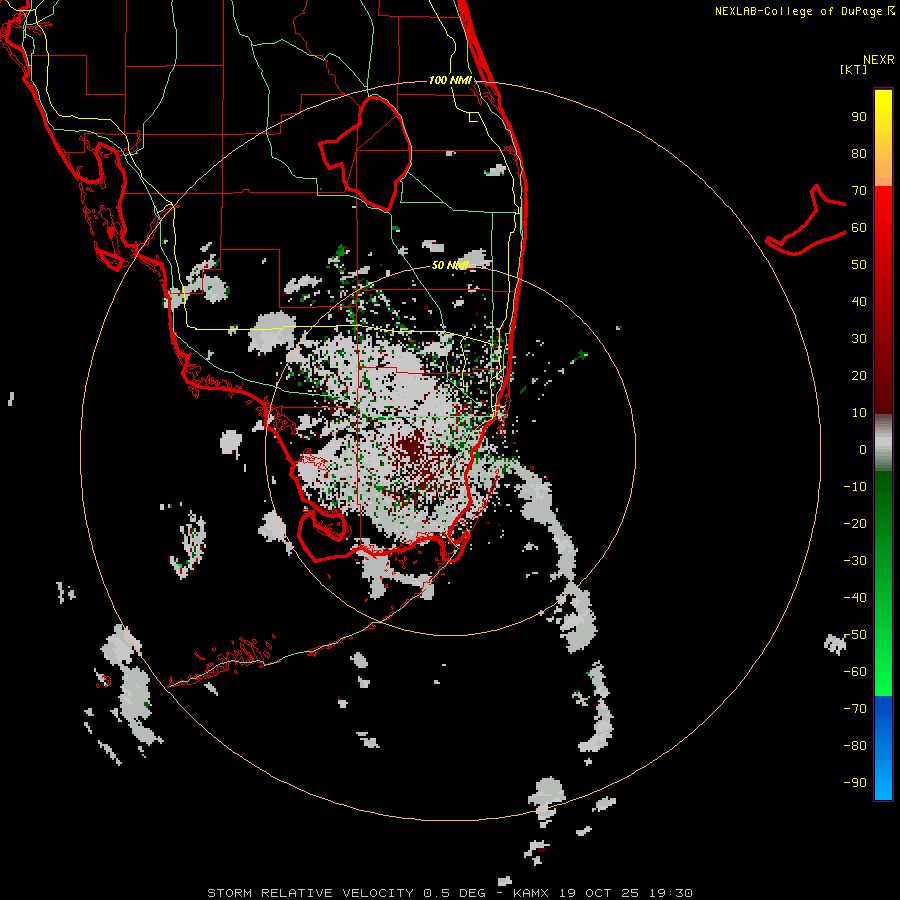Click the 80 value on velocity scale
This screenshot has height=900, width=900.
click(859, 154)
